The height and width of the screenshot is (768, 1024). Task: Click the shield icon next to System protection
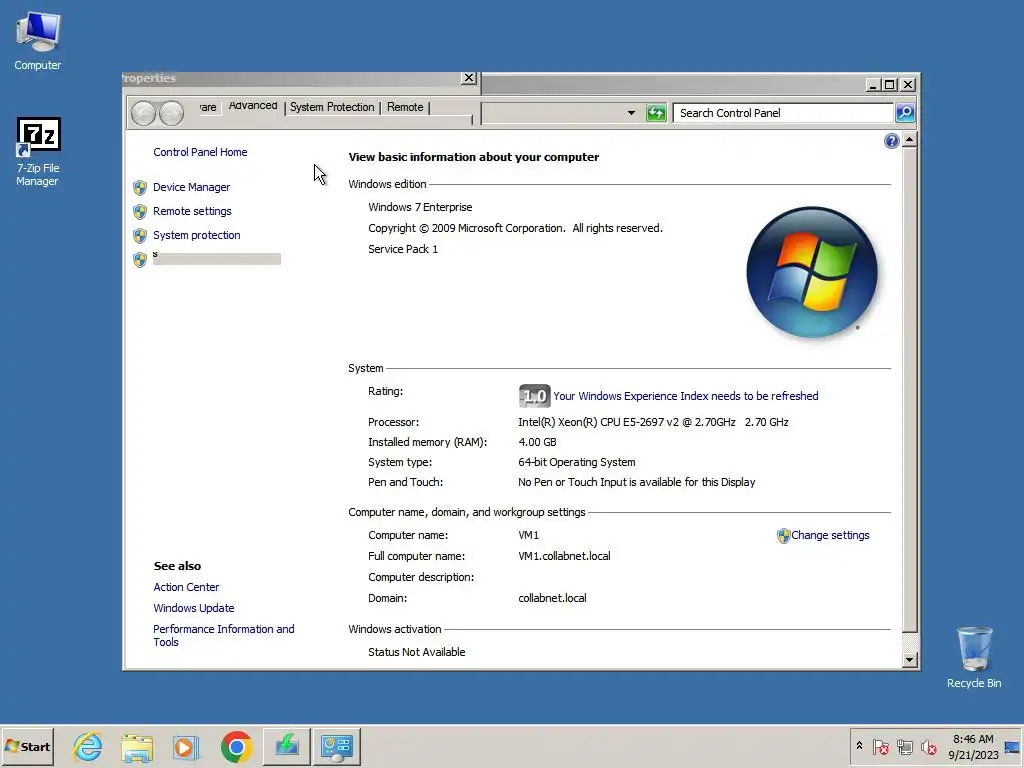pos(140,235)
